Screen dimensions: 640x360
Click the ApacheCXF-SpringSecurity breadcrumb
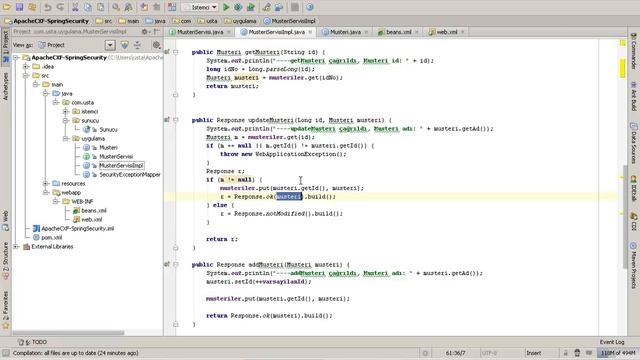point(46,21)
